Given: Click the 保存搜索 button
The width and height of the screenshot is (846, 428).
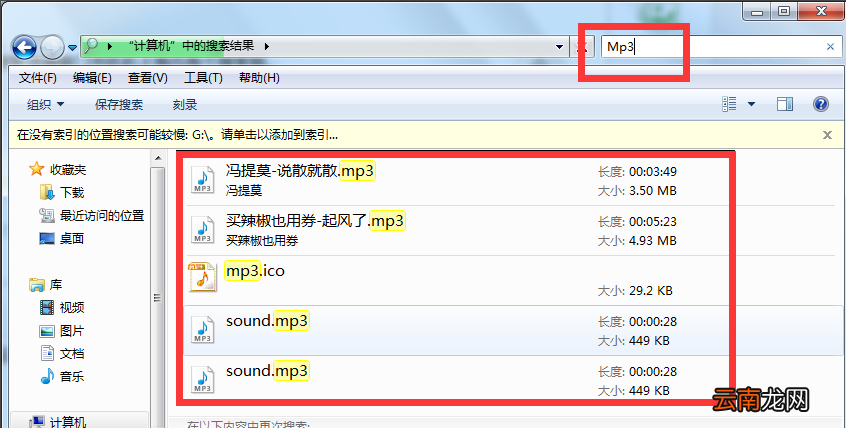Looking at the screenshot, I should (x=119, y=104).
